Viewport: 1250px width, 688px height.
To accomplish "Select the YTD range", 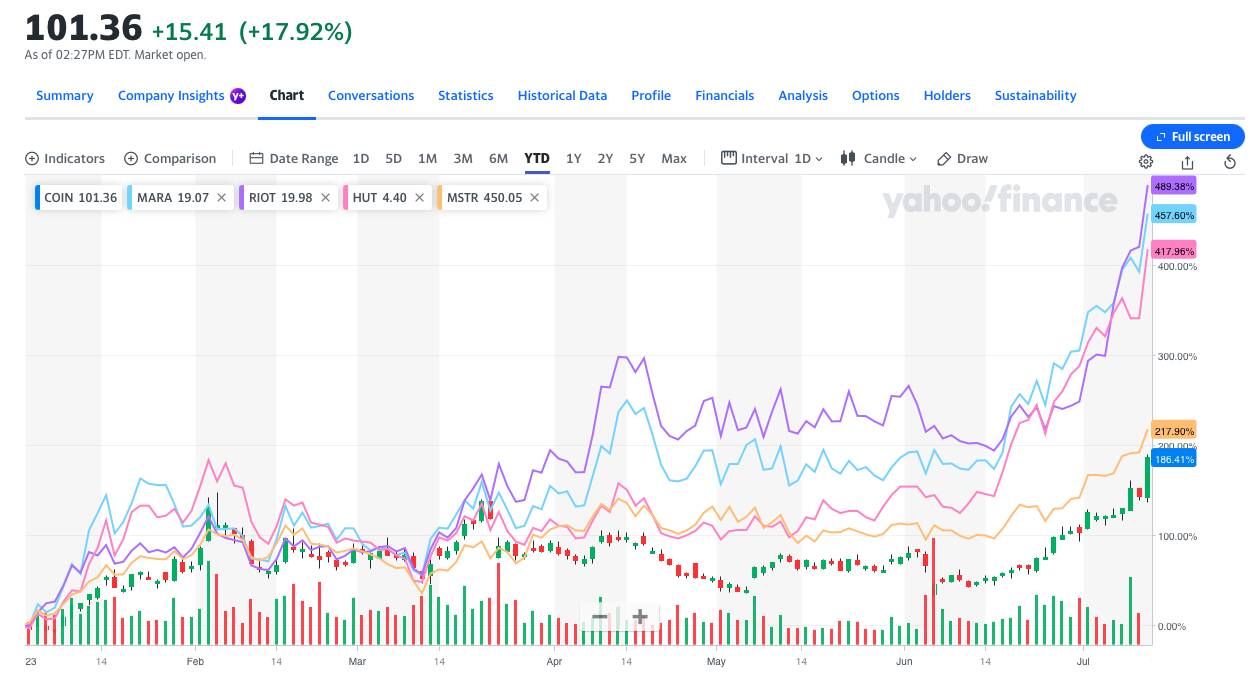I will [x=537, y=158].
